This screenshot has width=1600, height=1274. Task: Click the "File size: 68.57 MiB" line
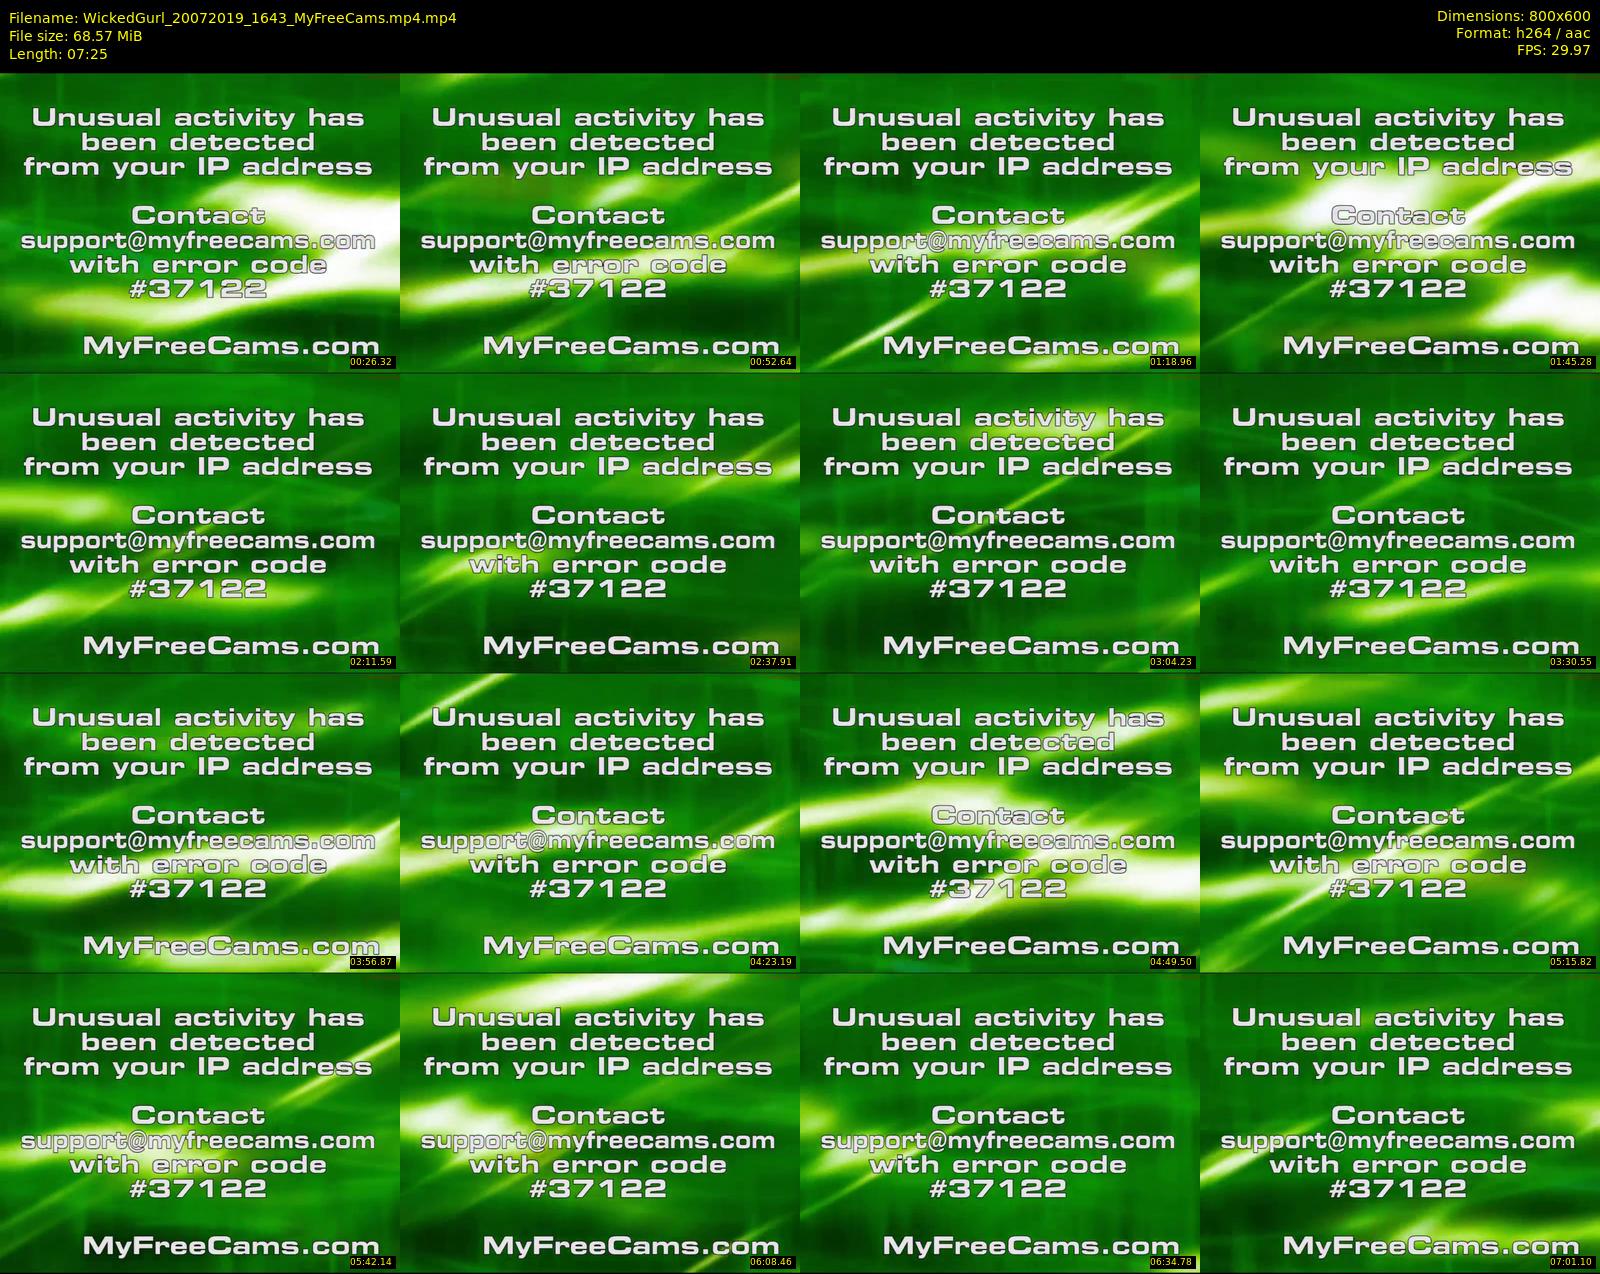pyautogui.click(x=76, y=36)
